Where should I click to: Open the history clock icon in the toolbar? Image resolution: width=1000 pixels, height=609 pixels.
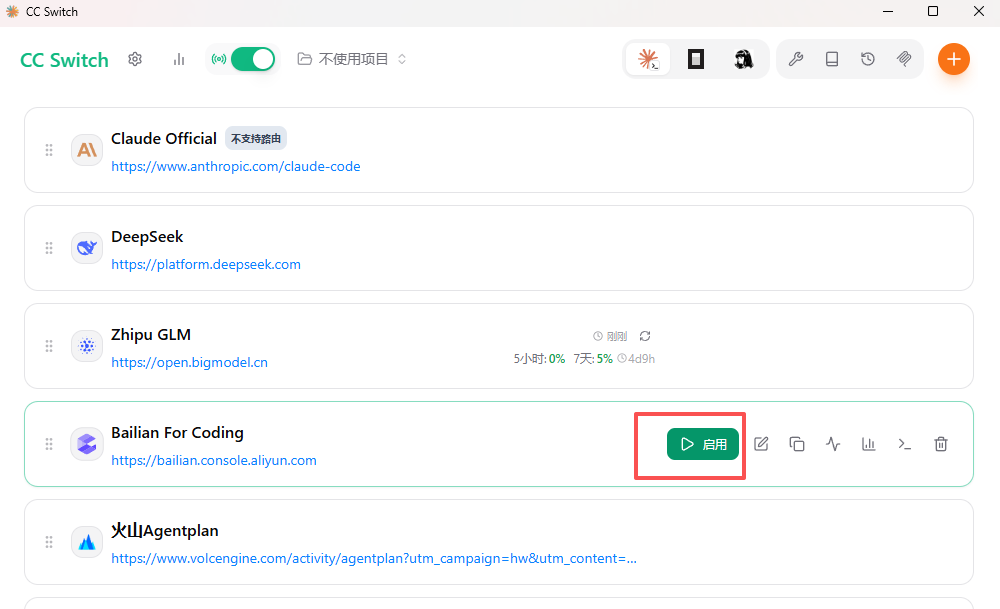(867, 59)
